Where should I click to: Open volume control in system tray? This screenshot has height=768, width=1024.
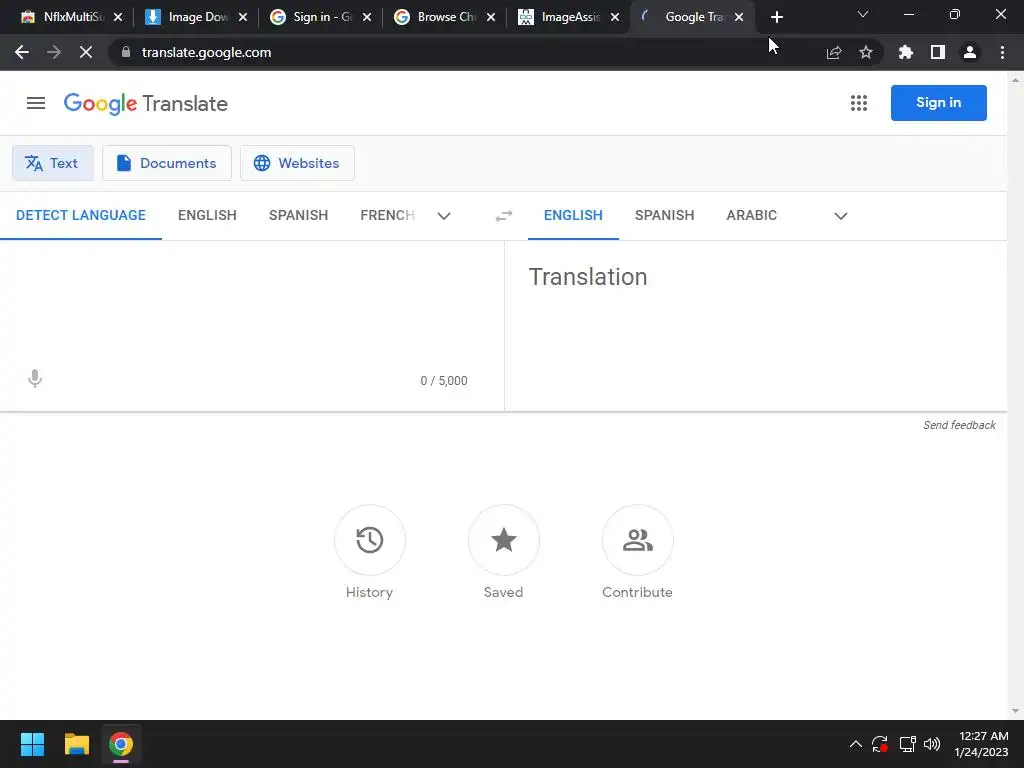932,744
